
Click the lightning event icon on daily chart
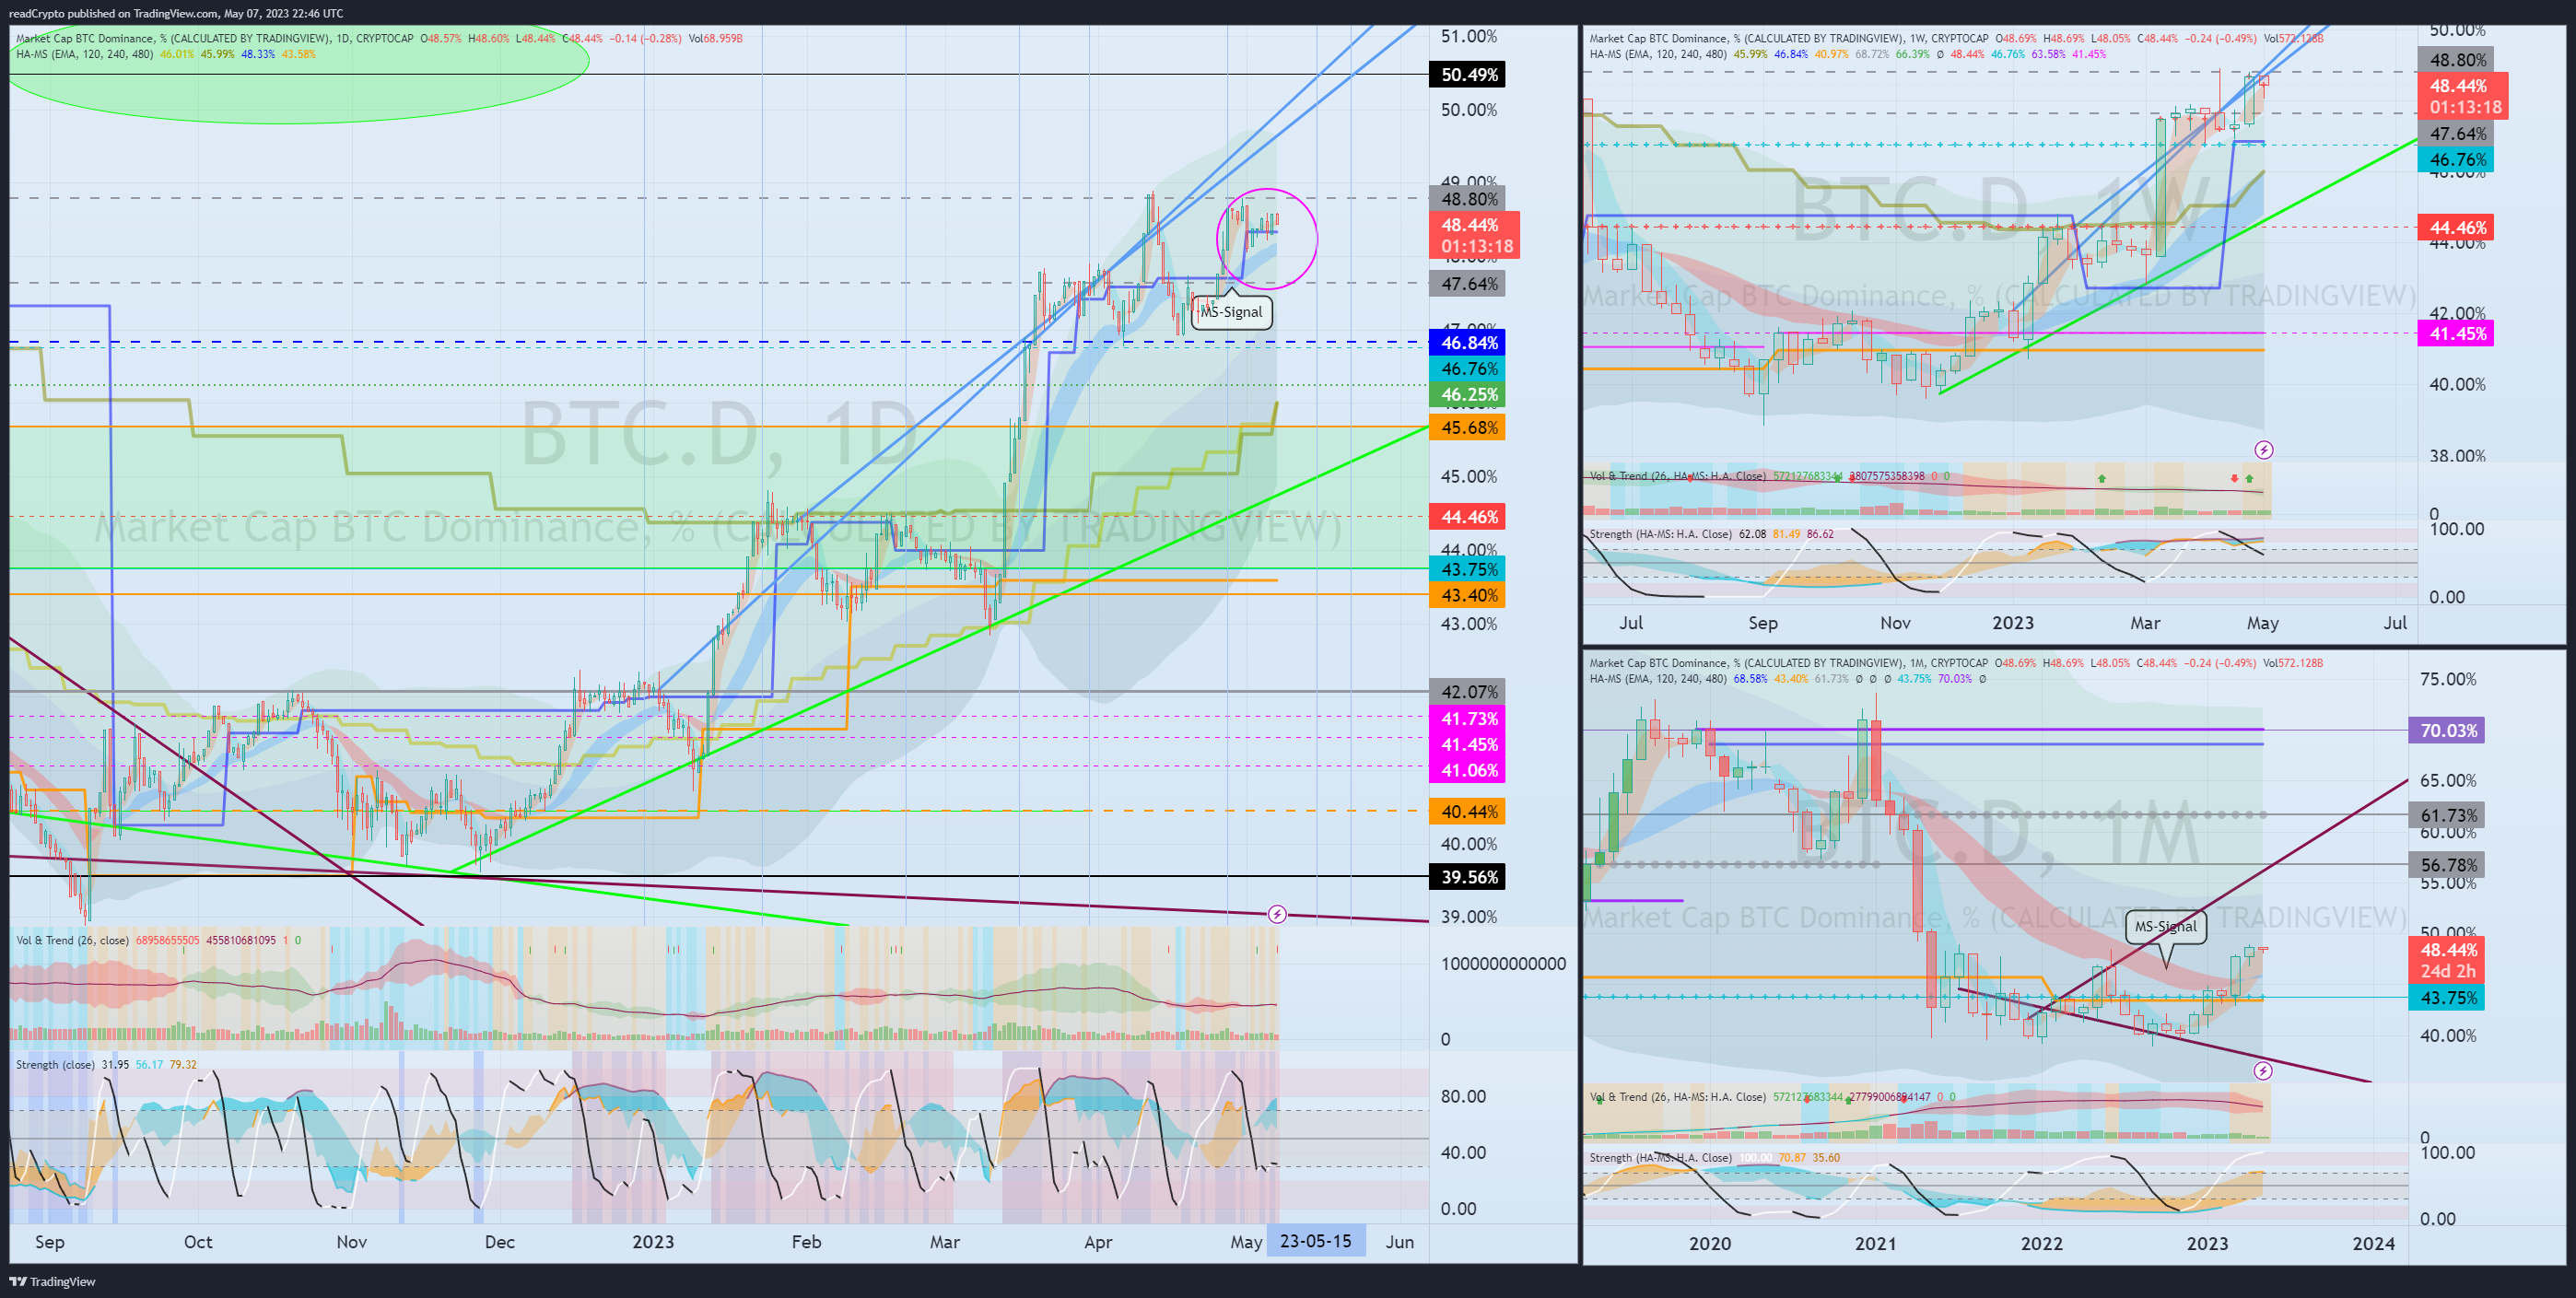(1277, 914)
